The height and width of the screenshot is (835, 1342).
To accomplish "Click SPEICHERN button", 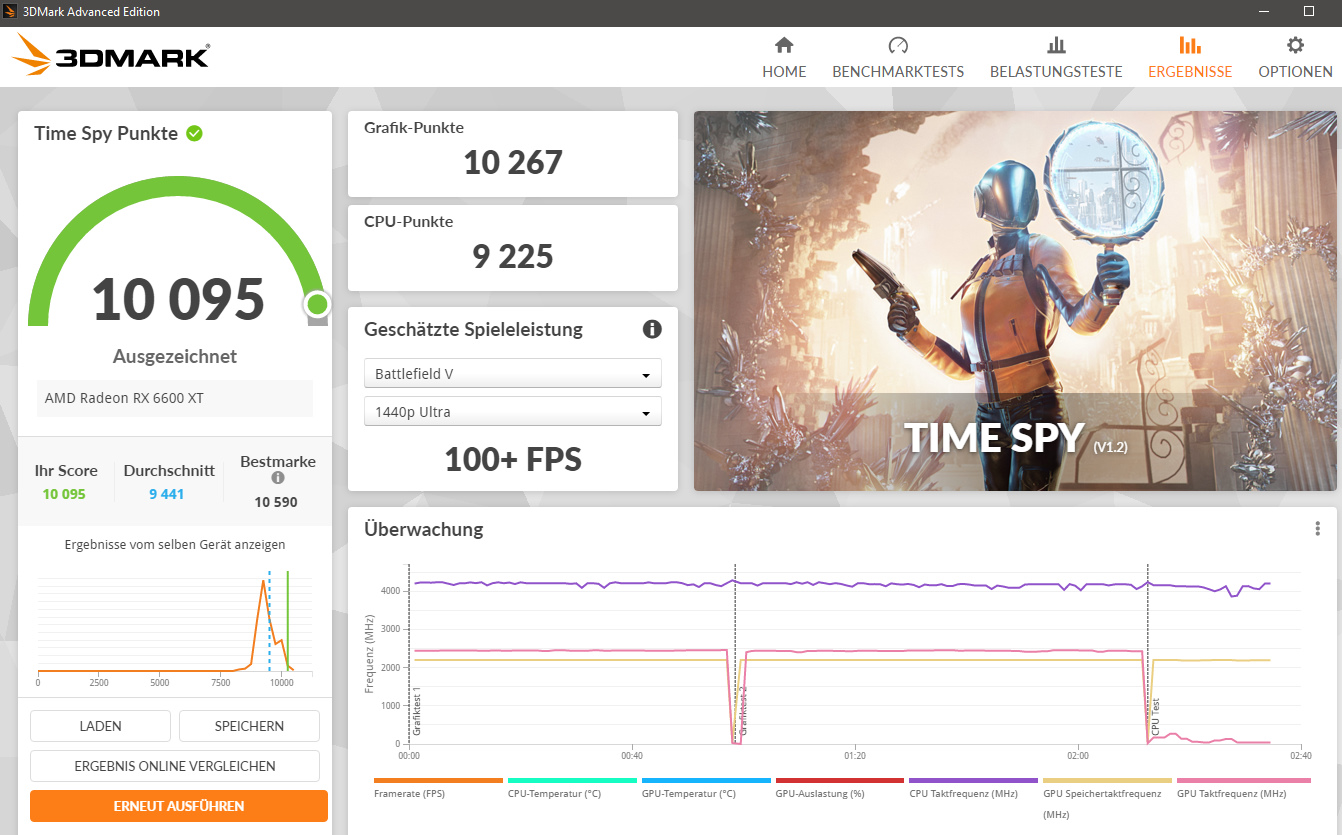I will 249,726.
